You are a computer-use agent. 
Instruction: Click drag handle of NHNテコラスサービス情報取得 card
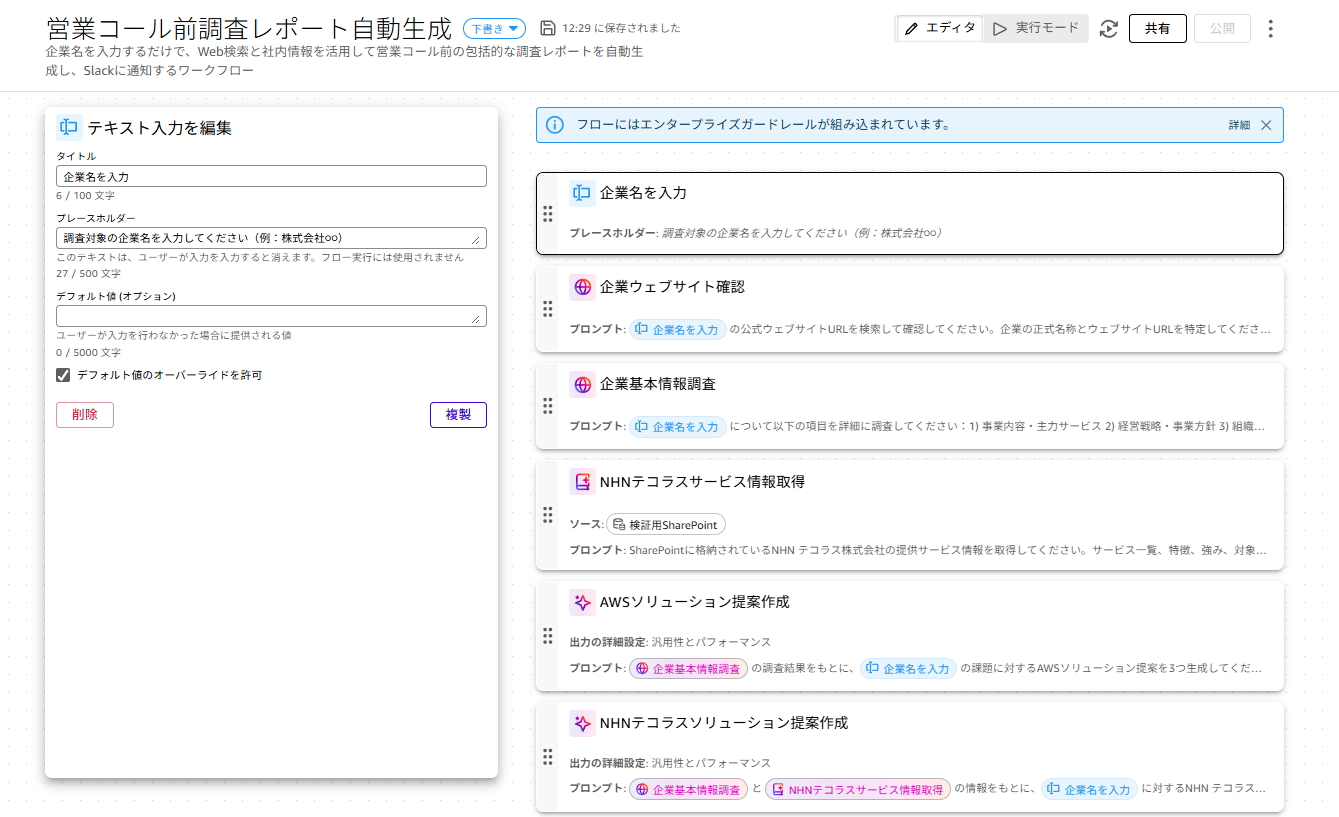[x=547, y=515]
